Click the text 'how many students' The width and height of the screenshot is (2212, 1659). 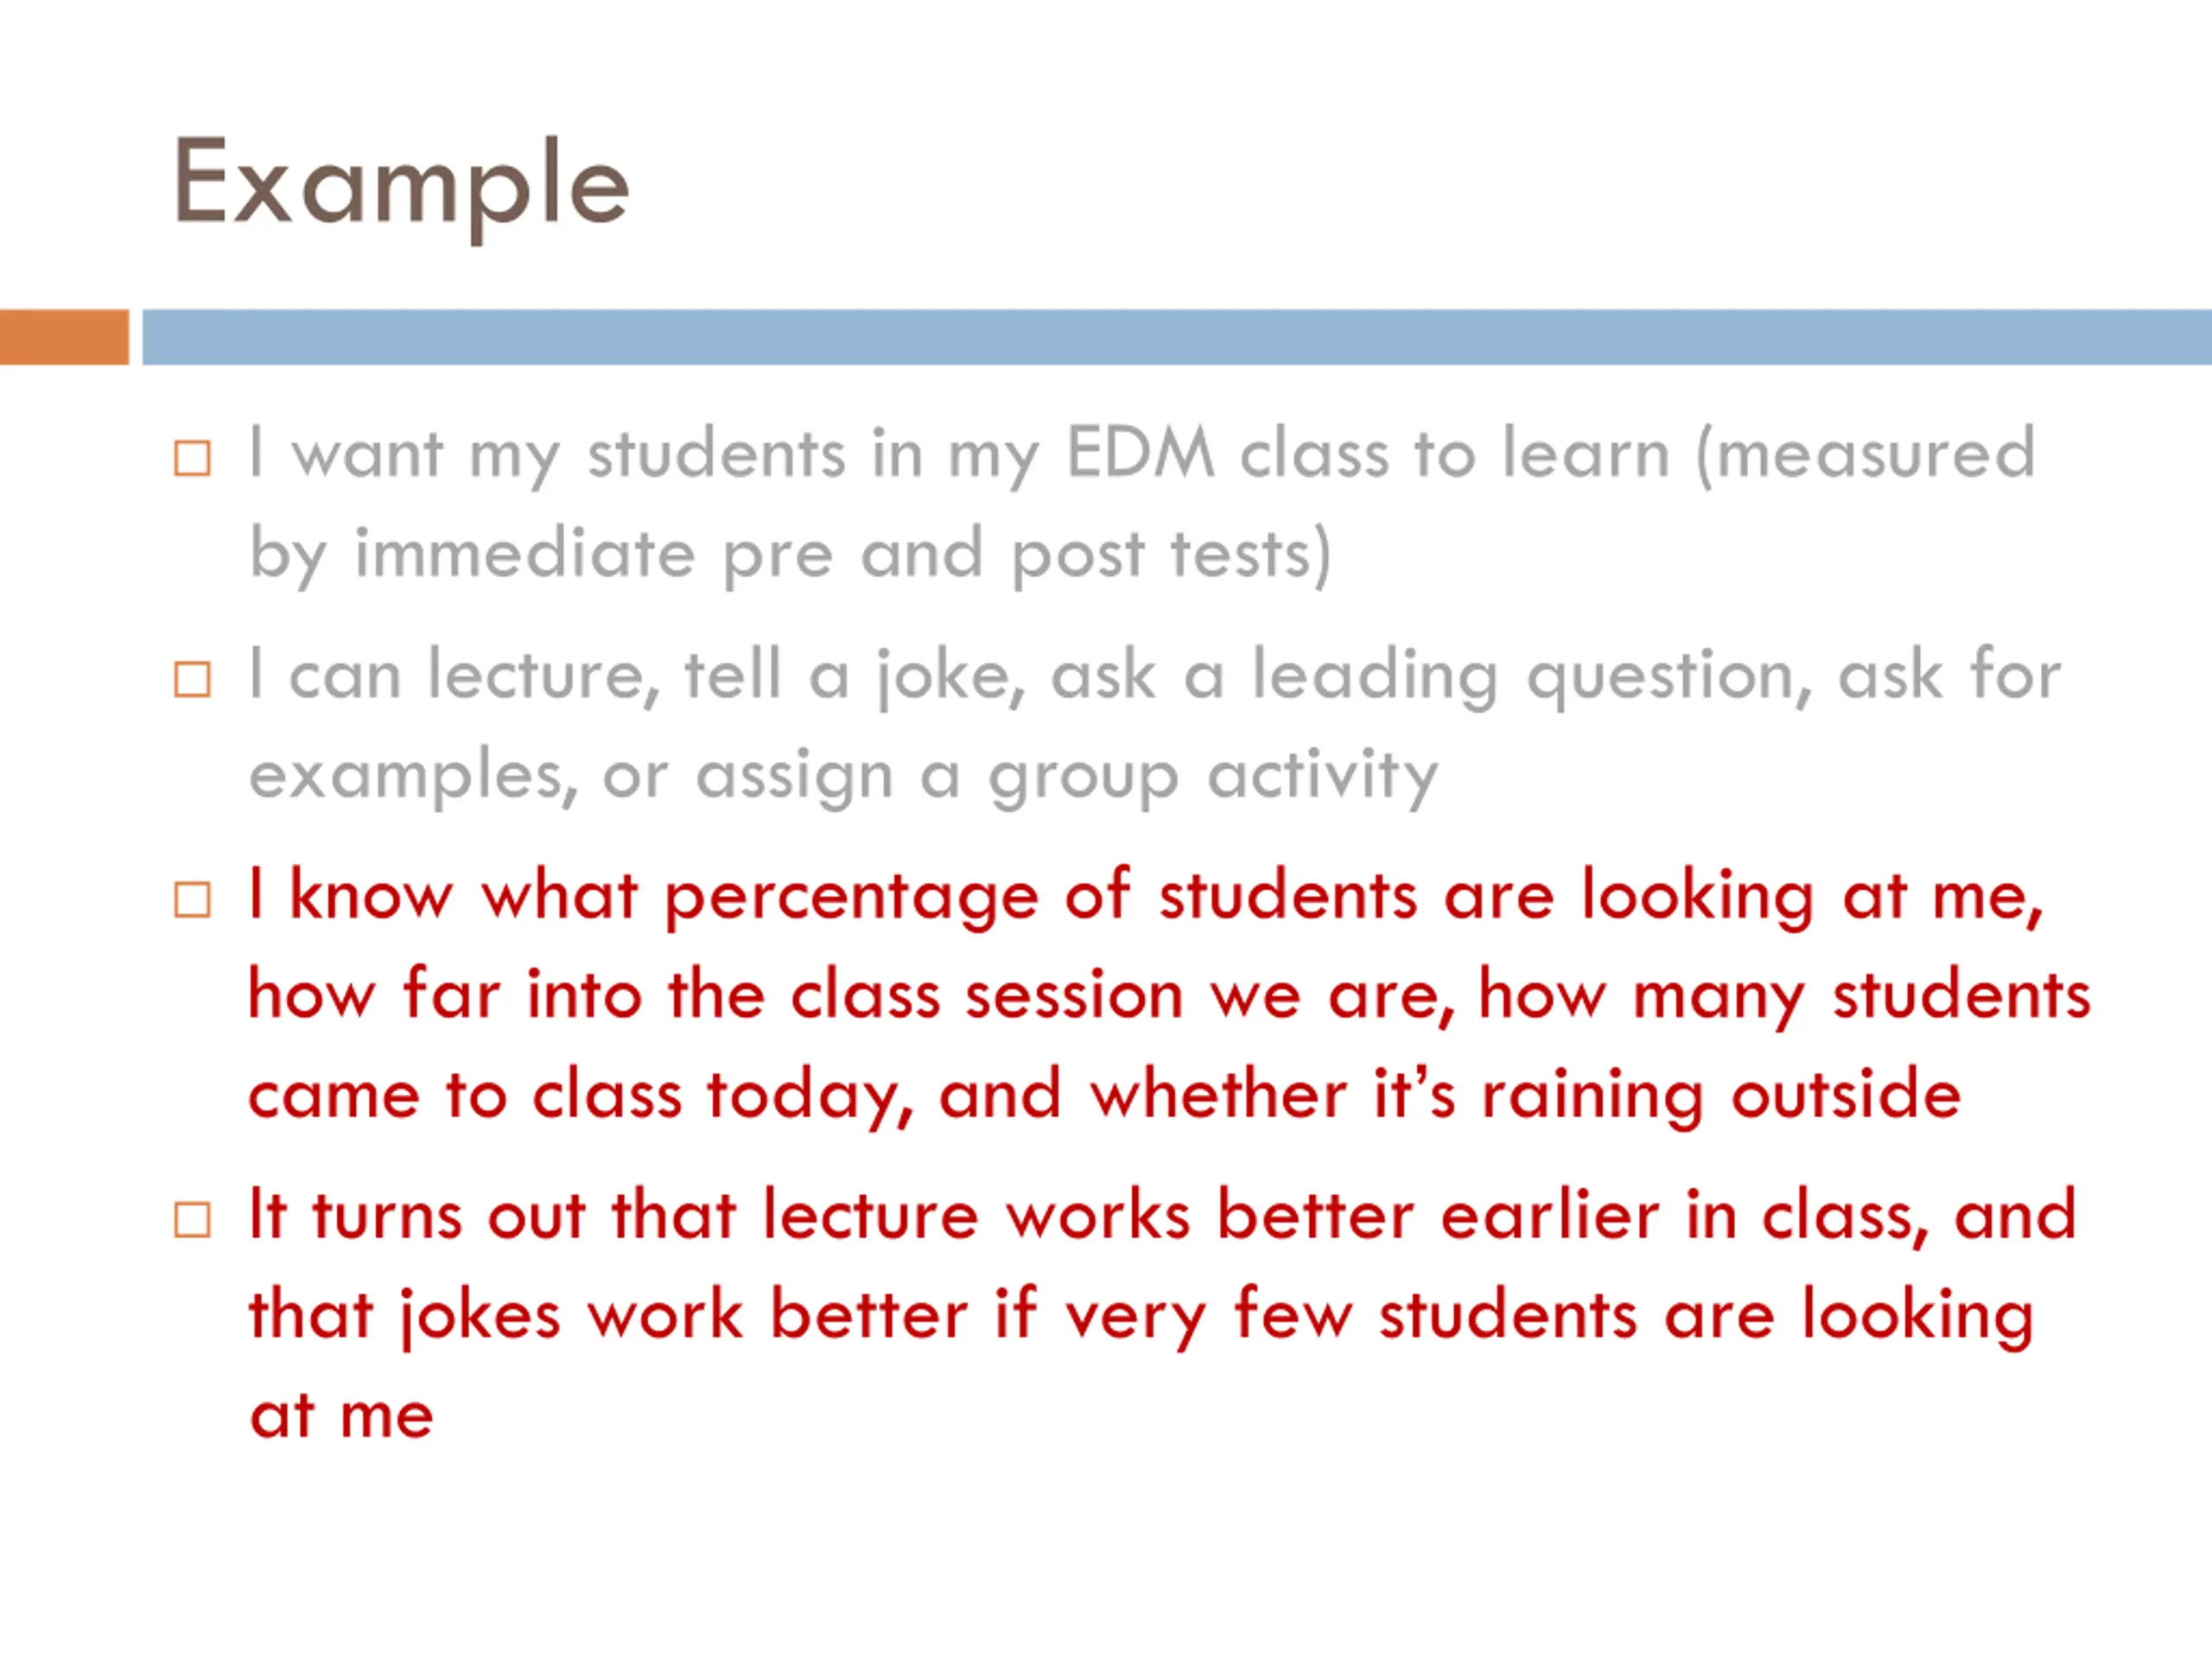tap(1785, 998)
